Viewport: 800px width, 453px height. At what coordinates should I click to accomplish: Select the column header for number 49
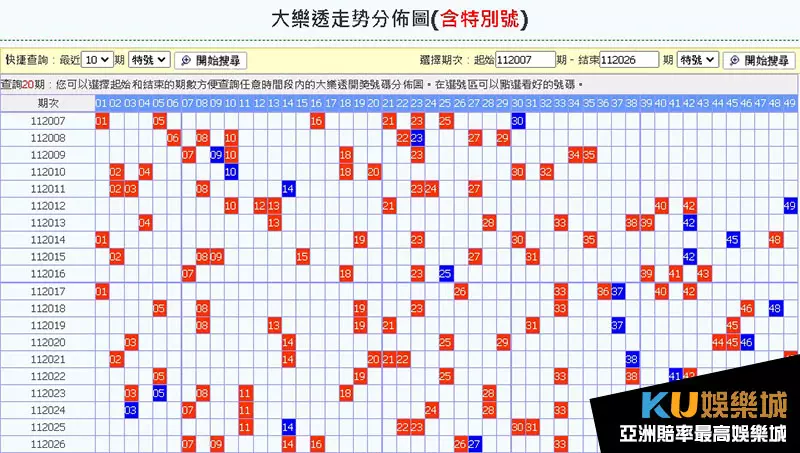(790, 103)
